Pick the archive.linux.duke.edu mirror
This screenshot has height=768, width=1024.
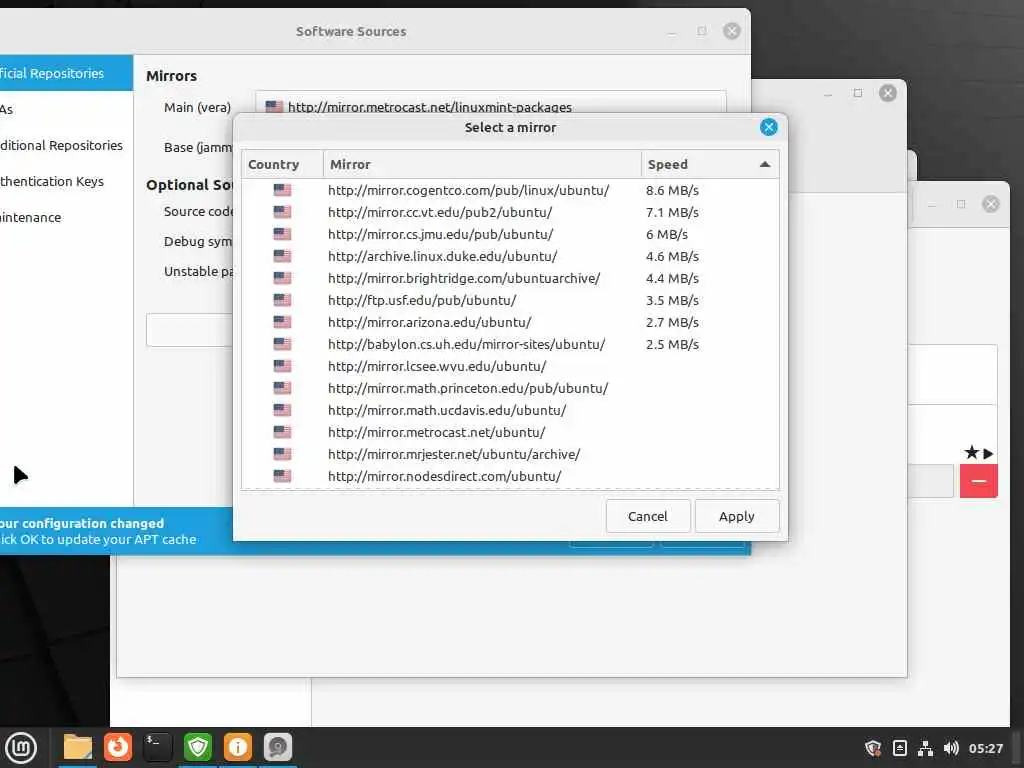(x=510, y=256)
